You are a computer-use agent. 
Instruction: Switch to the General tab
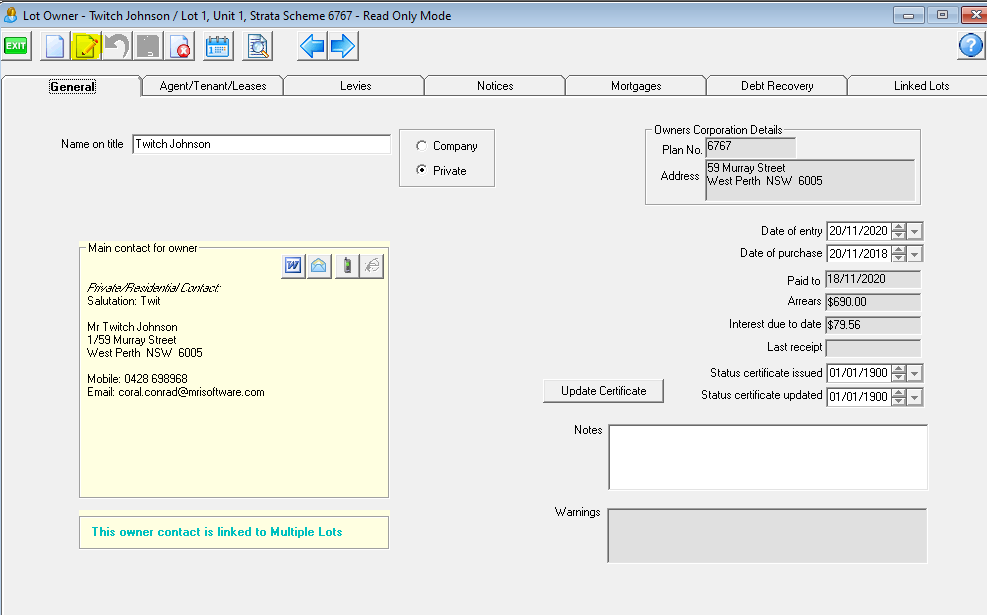coord(72,86)
